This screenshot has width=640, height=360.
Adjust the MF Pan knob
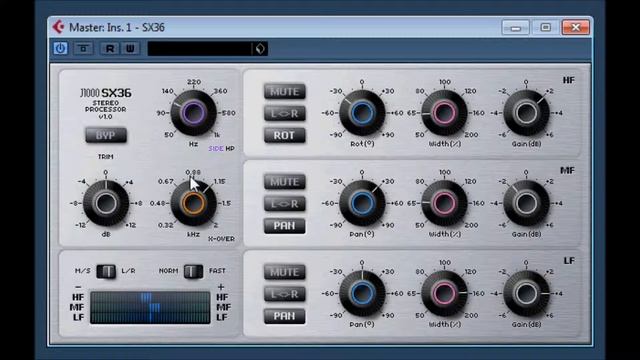pos(362,203)
